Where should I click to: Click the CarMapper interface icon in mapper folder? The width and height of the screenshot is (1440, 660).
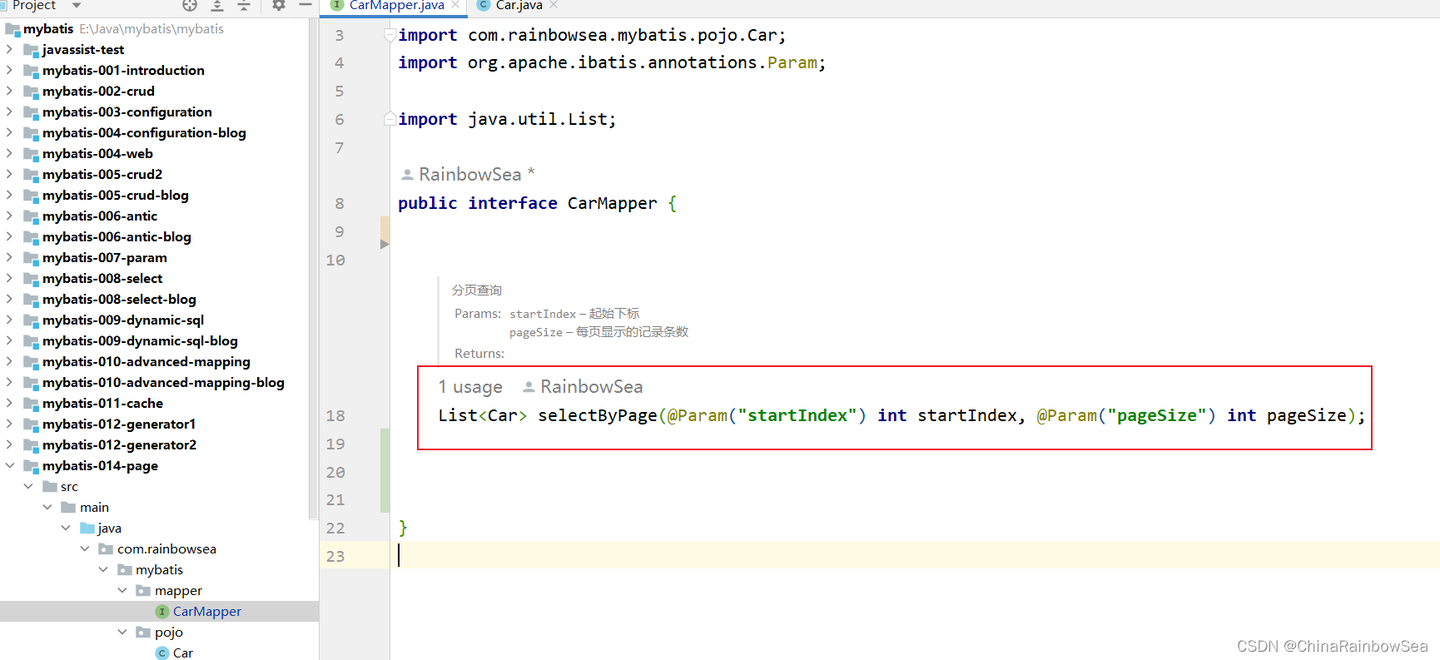click(162, 611)
